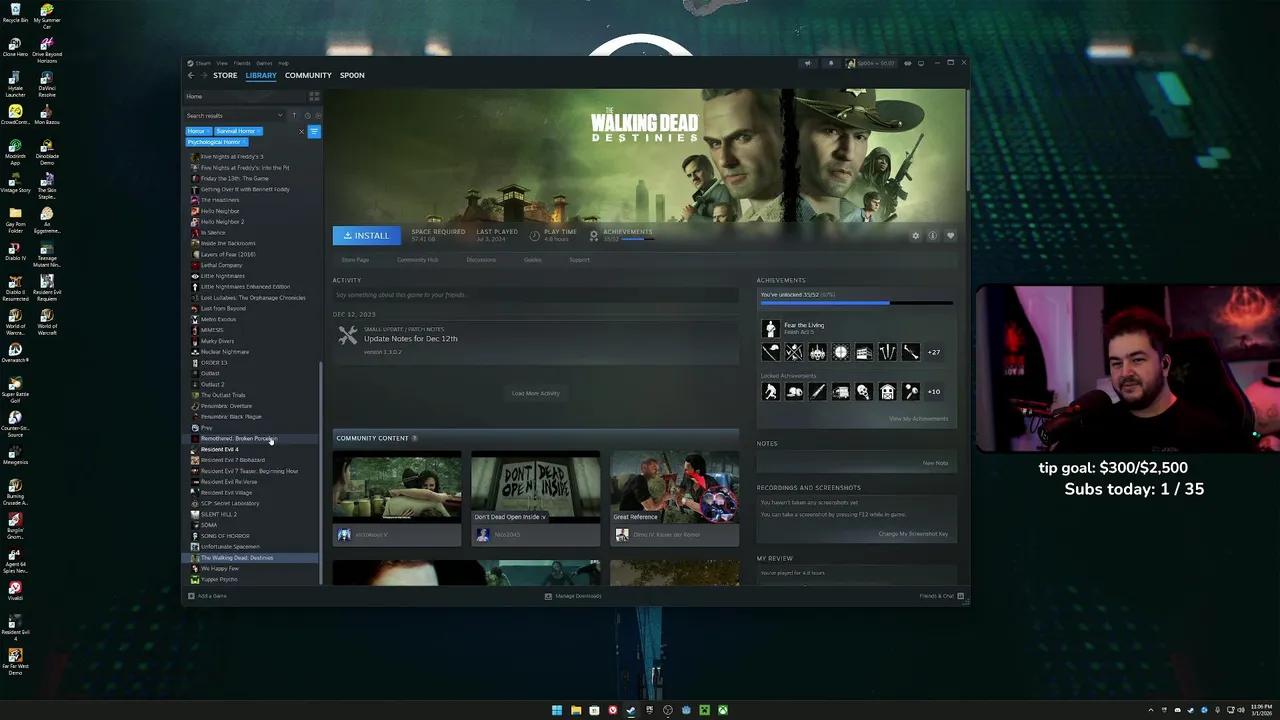Open File Explorer from the taskbar
Image resolution: width=1280 pixels, height=720 pixels.
click(576, 710)
